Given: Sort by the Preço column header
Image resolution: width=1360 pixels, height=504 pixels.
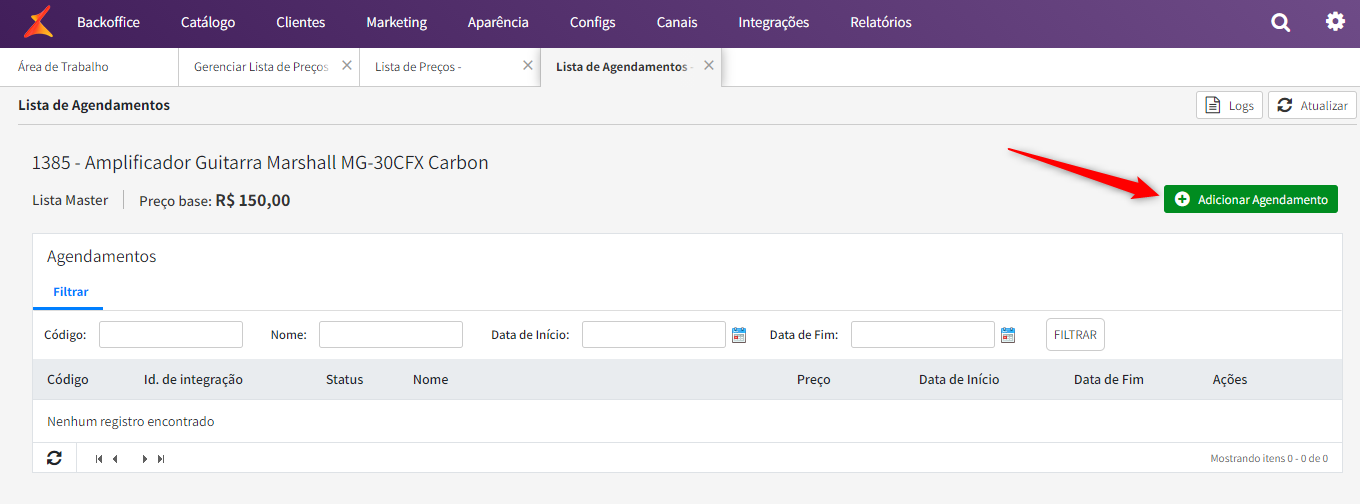Looking at the screenshot, I should [x=814, y=380].
